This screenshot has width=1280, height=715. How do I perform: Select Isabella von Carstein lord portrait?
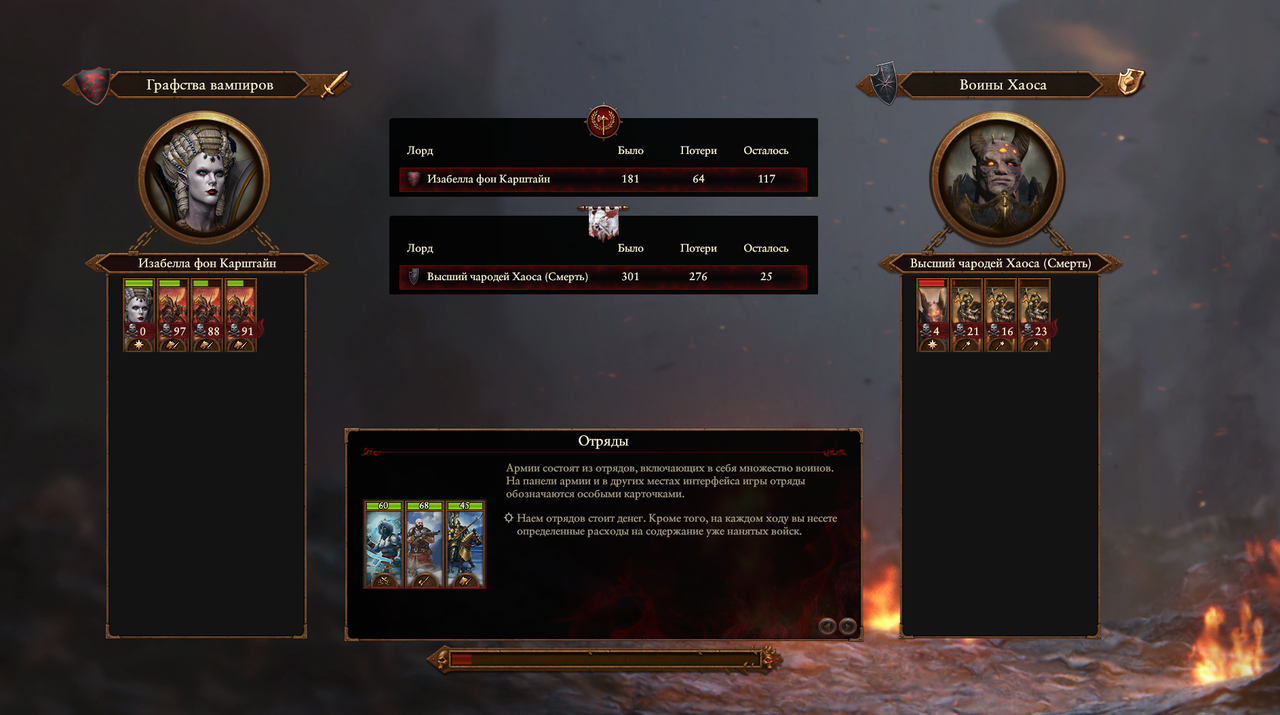tap(204, 178)
